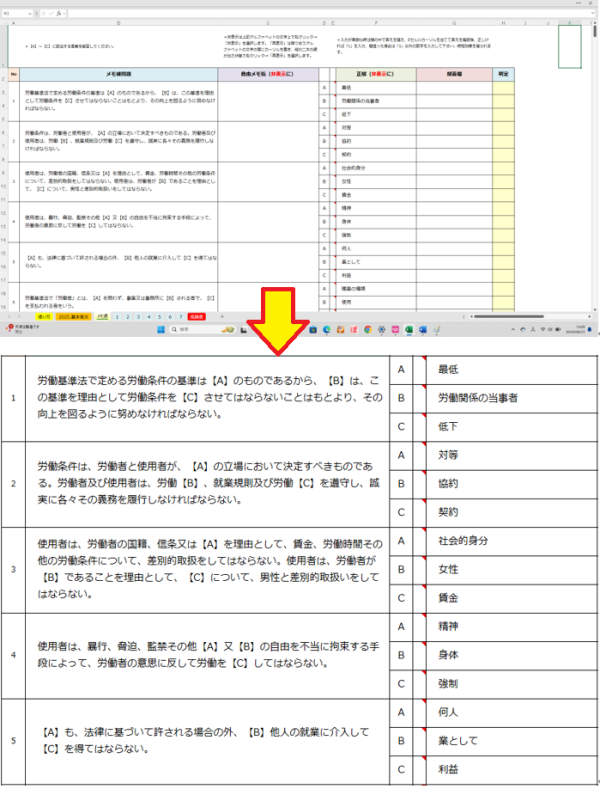The width and height of the screenshot is (600, 789).
Task: Click the horizontal scrollbar thumb
Action: (508, 317)
